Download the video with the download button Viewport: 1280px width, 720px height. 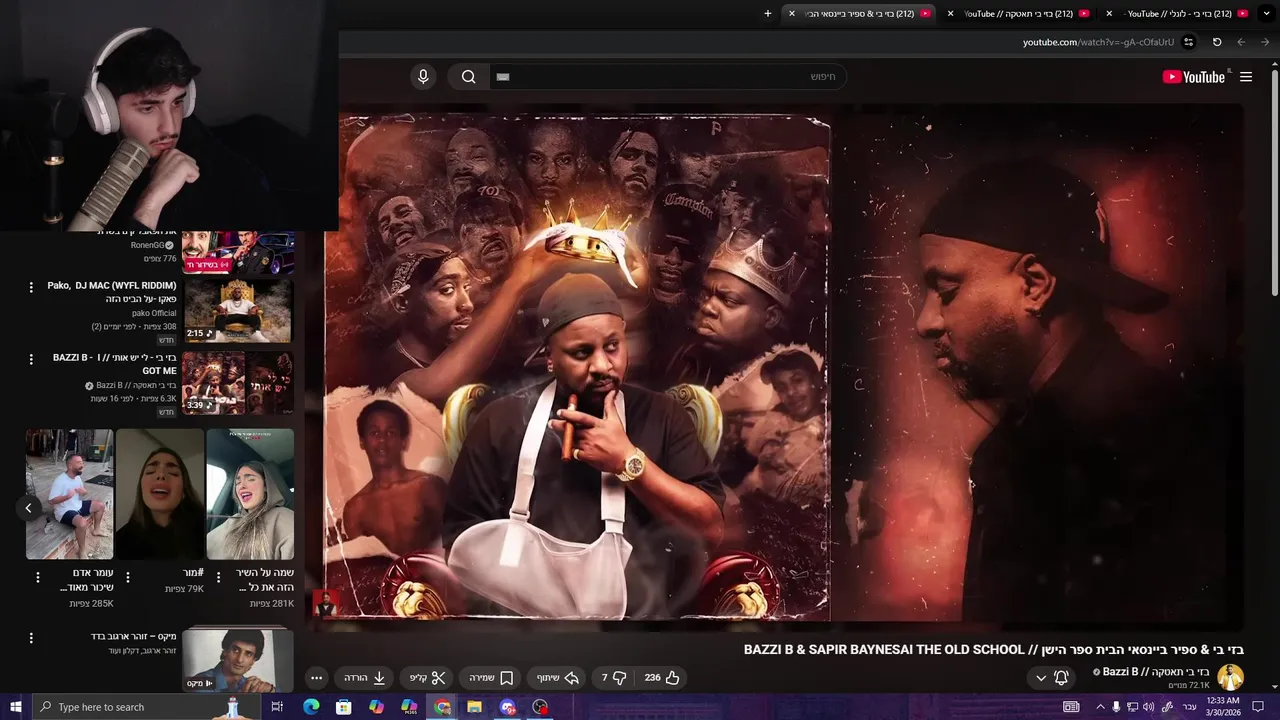click(x=365, y=678)
